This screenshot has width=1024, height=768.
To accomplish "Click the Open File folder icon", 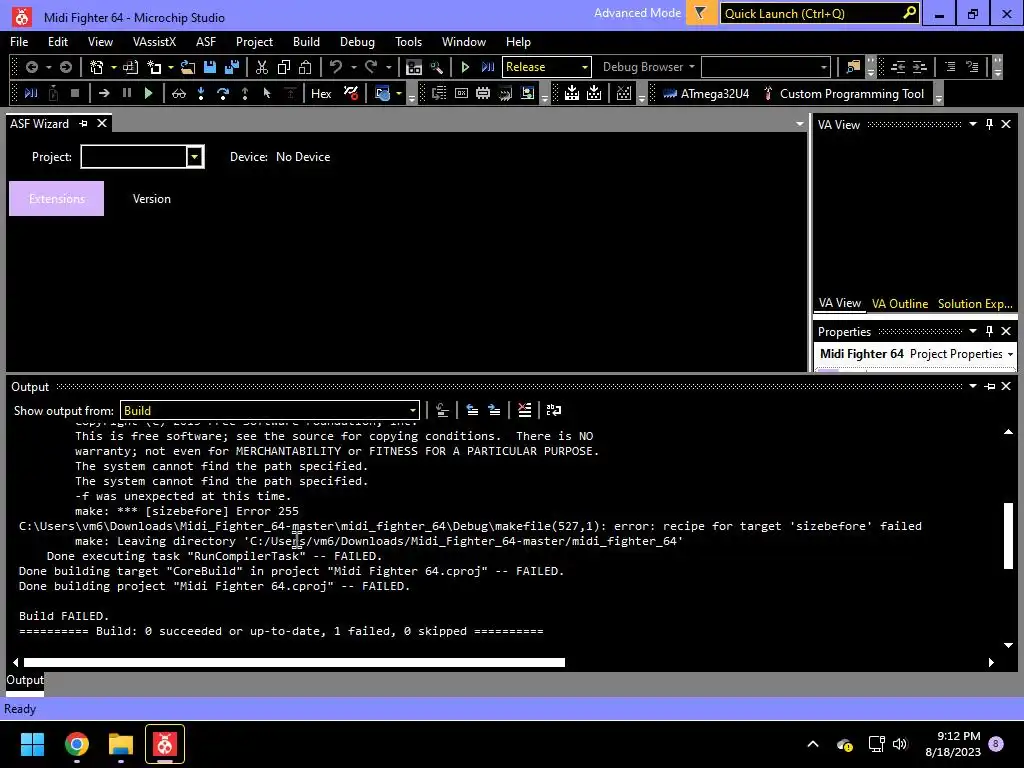I will click(188, 67).
